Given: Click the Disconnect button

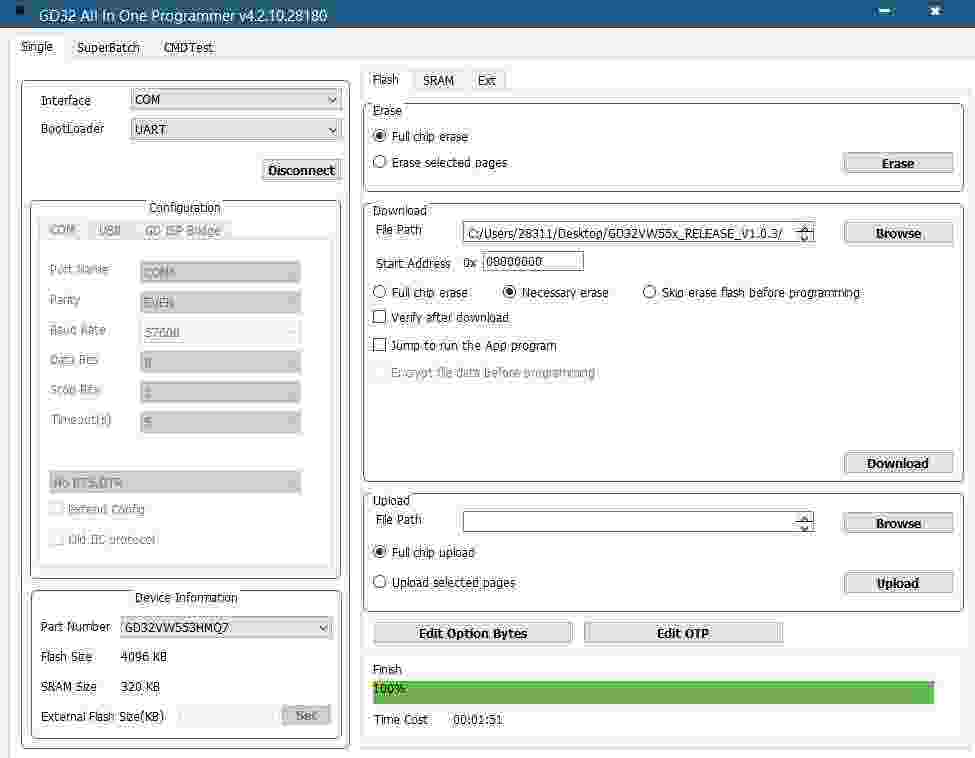Looking at the screenshot, I should (x=301, y=170).
